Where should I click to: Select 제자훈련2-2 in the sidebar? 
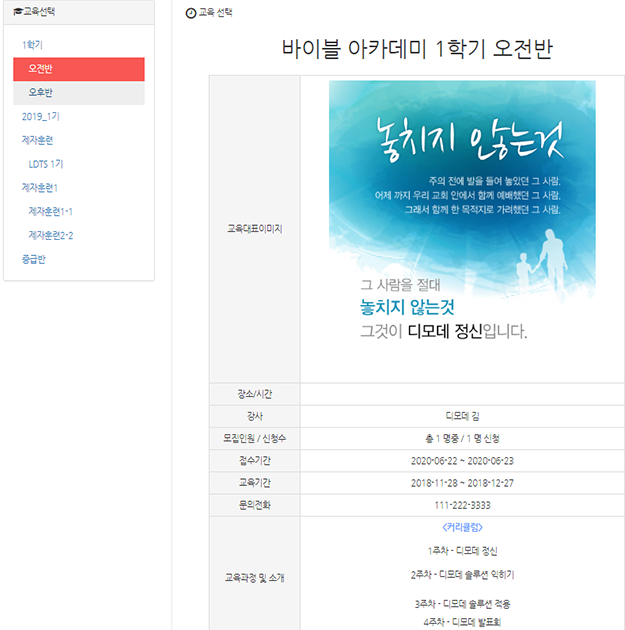[x=51, y=235]
